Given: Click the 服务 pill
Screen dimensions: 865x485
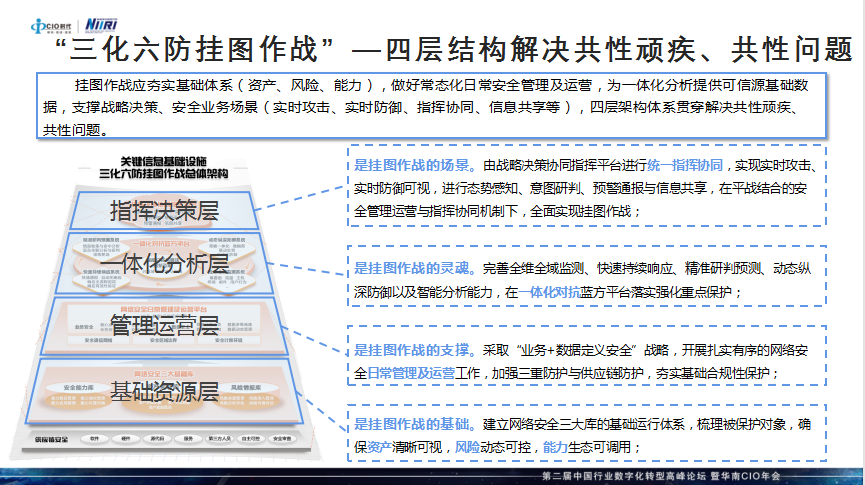Looking at the screenshot, I should [x=187, y=438].
